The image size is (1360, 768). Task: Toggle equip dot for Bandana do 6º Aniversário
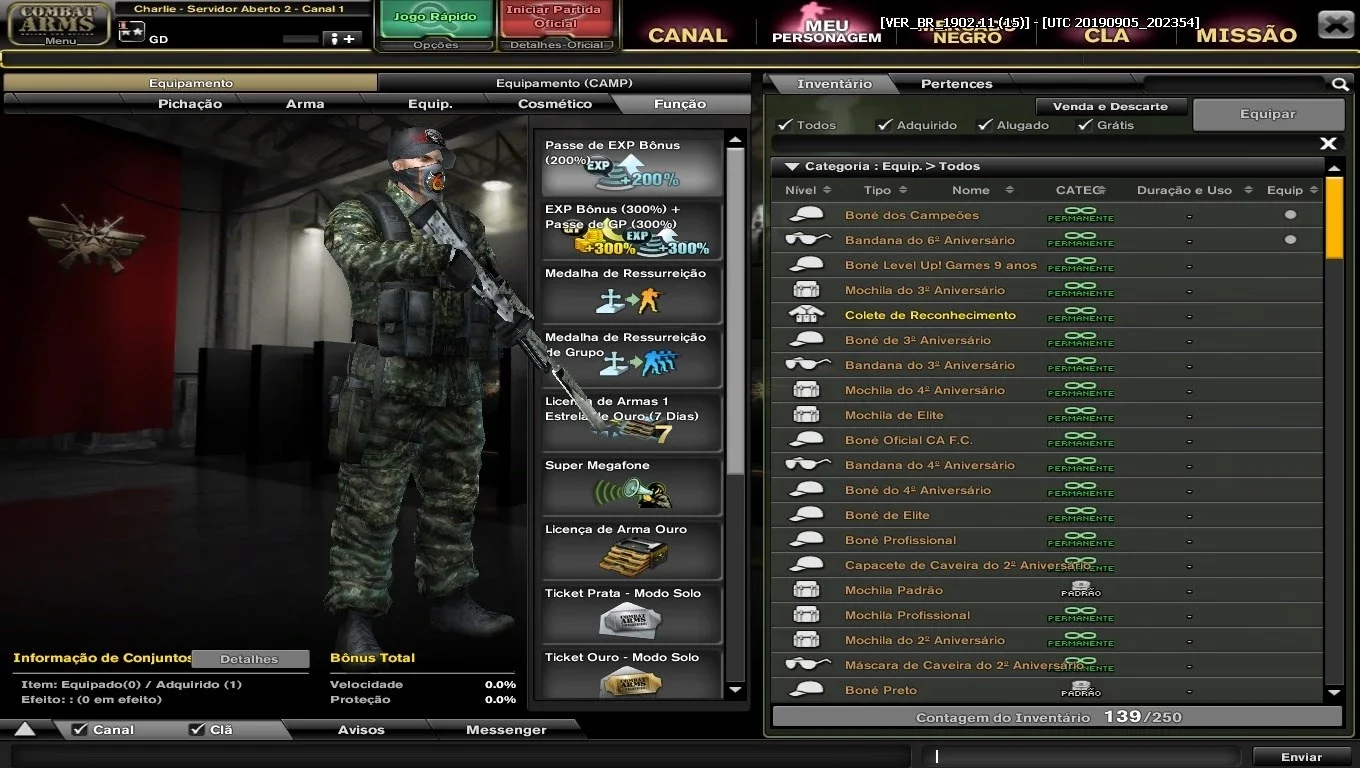pos(1290,240)
